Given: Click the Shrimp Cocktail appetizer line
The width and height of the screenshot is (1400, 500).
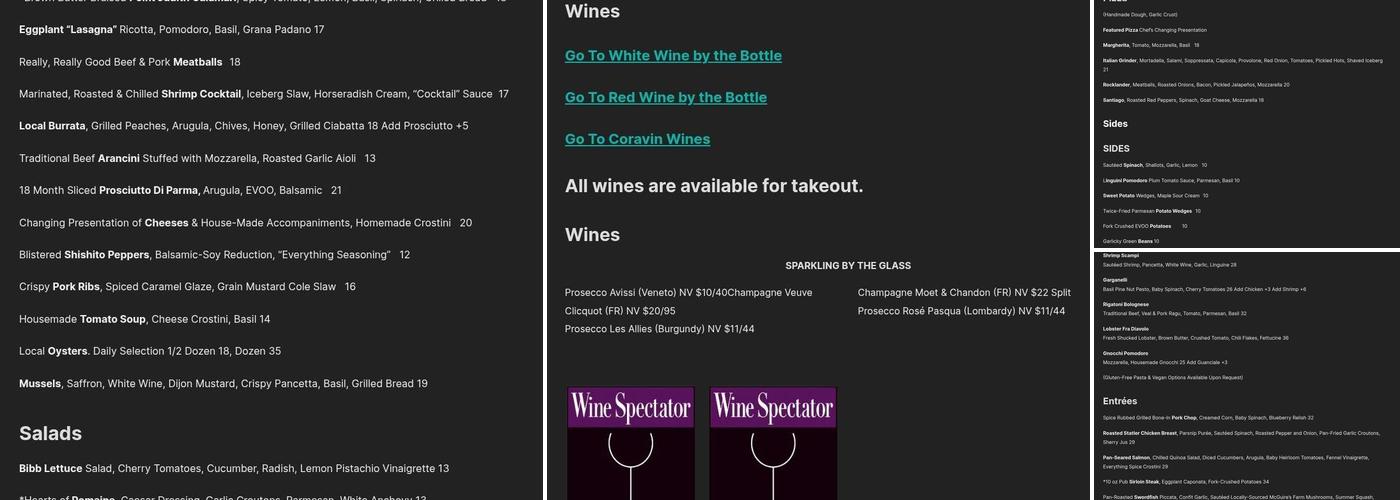Looking at the screenshot, I should coord(263,94).
